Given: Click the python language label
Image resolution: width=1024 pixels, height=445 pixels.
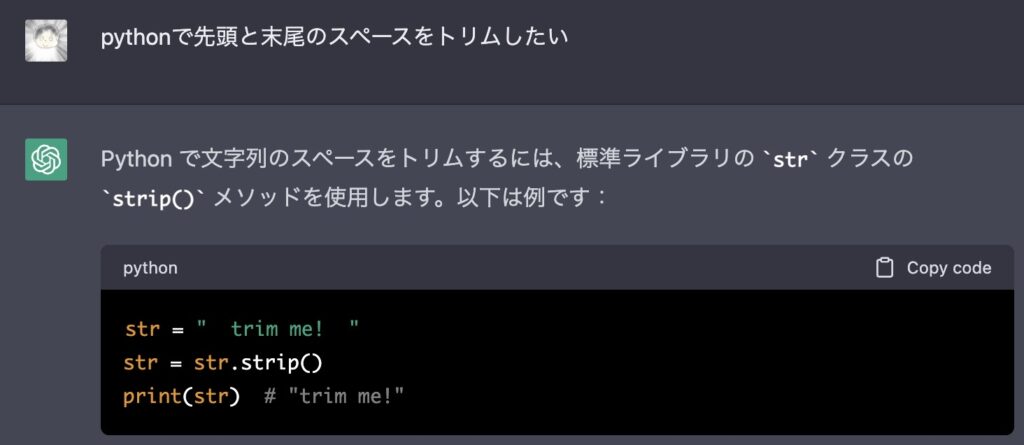Looking at the screenshot, I should 150,268.
